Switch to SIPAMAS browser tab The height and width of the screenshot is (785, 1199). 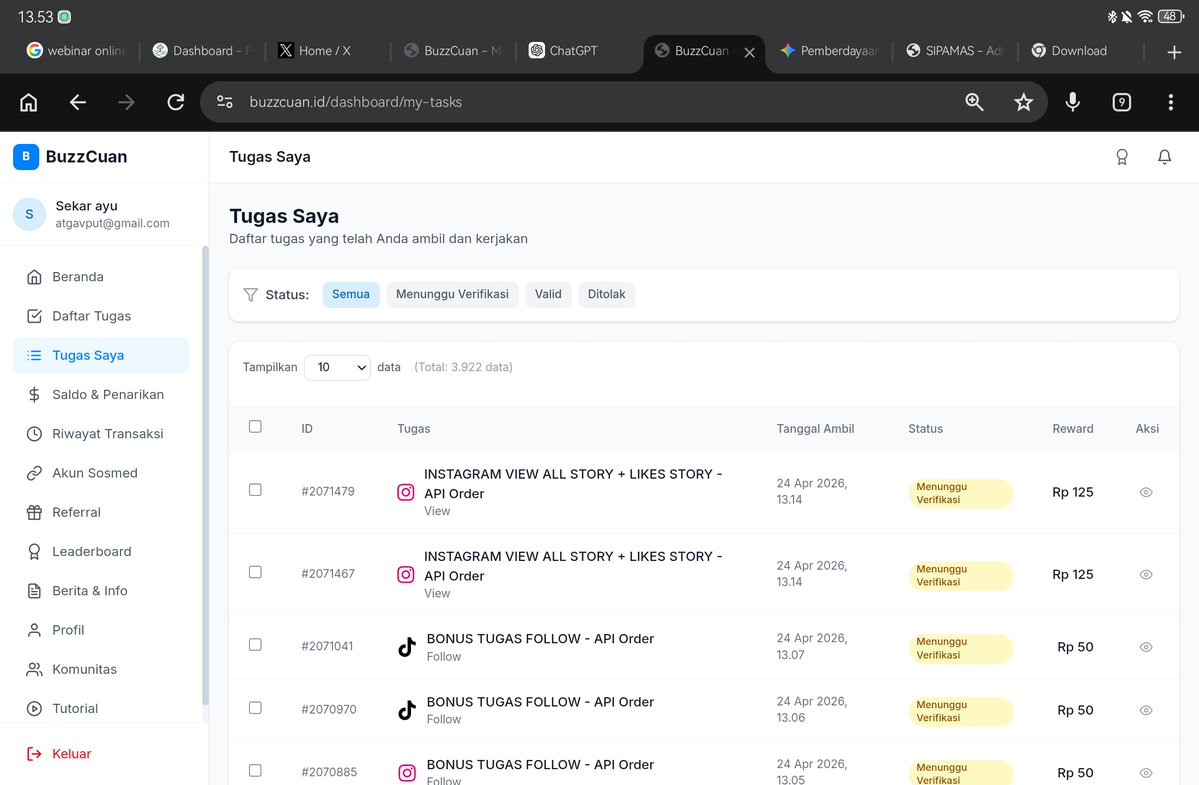pyautogui.click(x=954, y=51)
